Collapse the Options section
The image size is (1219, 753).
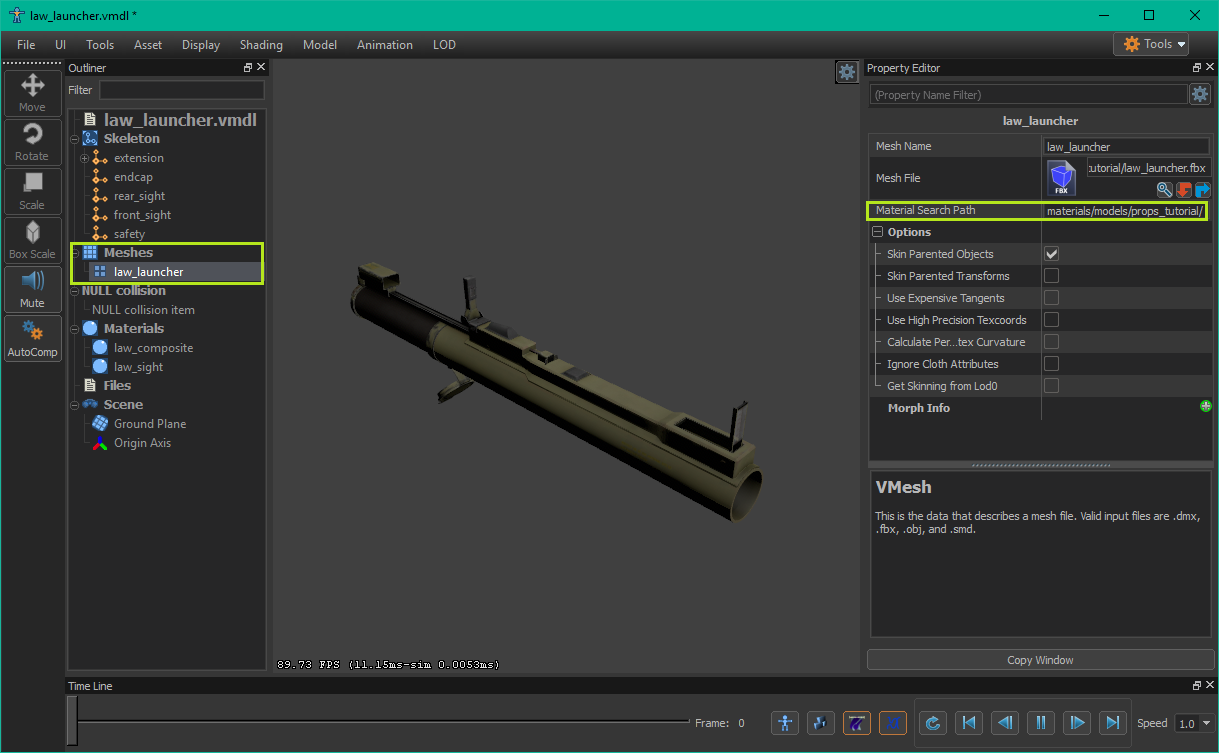[x=878, y=232]
